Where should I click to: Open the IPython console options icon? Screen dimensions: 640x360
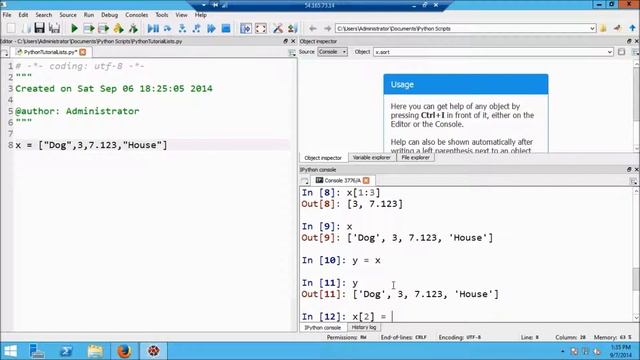633,181
